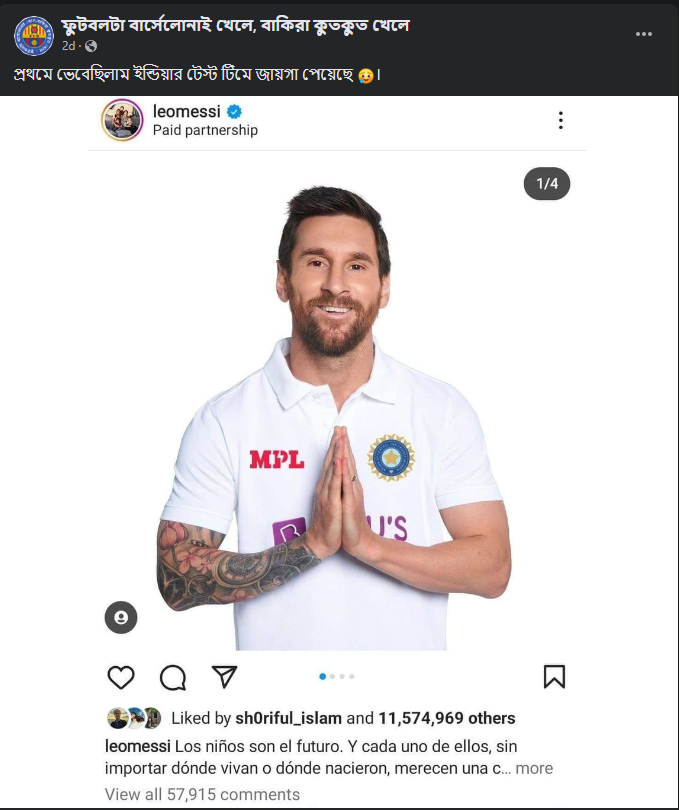The width and height of the screenshot is (679, 810).
Task: Save post with the bookmark icon
Action: [554, 677]
